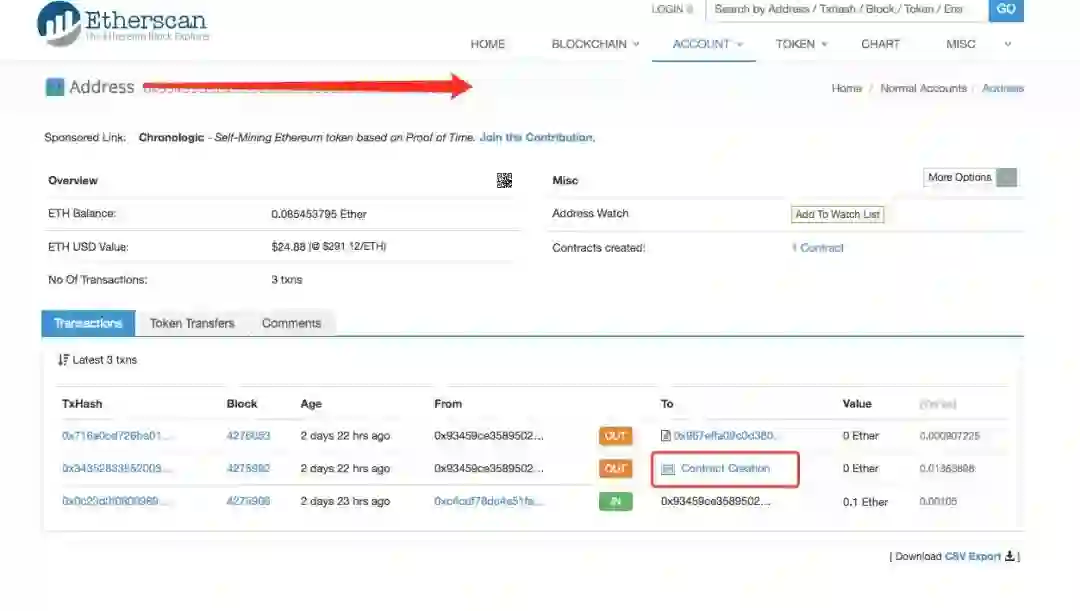Image resolution: width=1080 pixels, height=611 pixels.
Task: Click the green IN label
Action: pos(615,501)
